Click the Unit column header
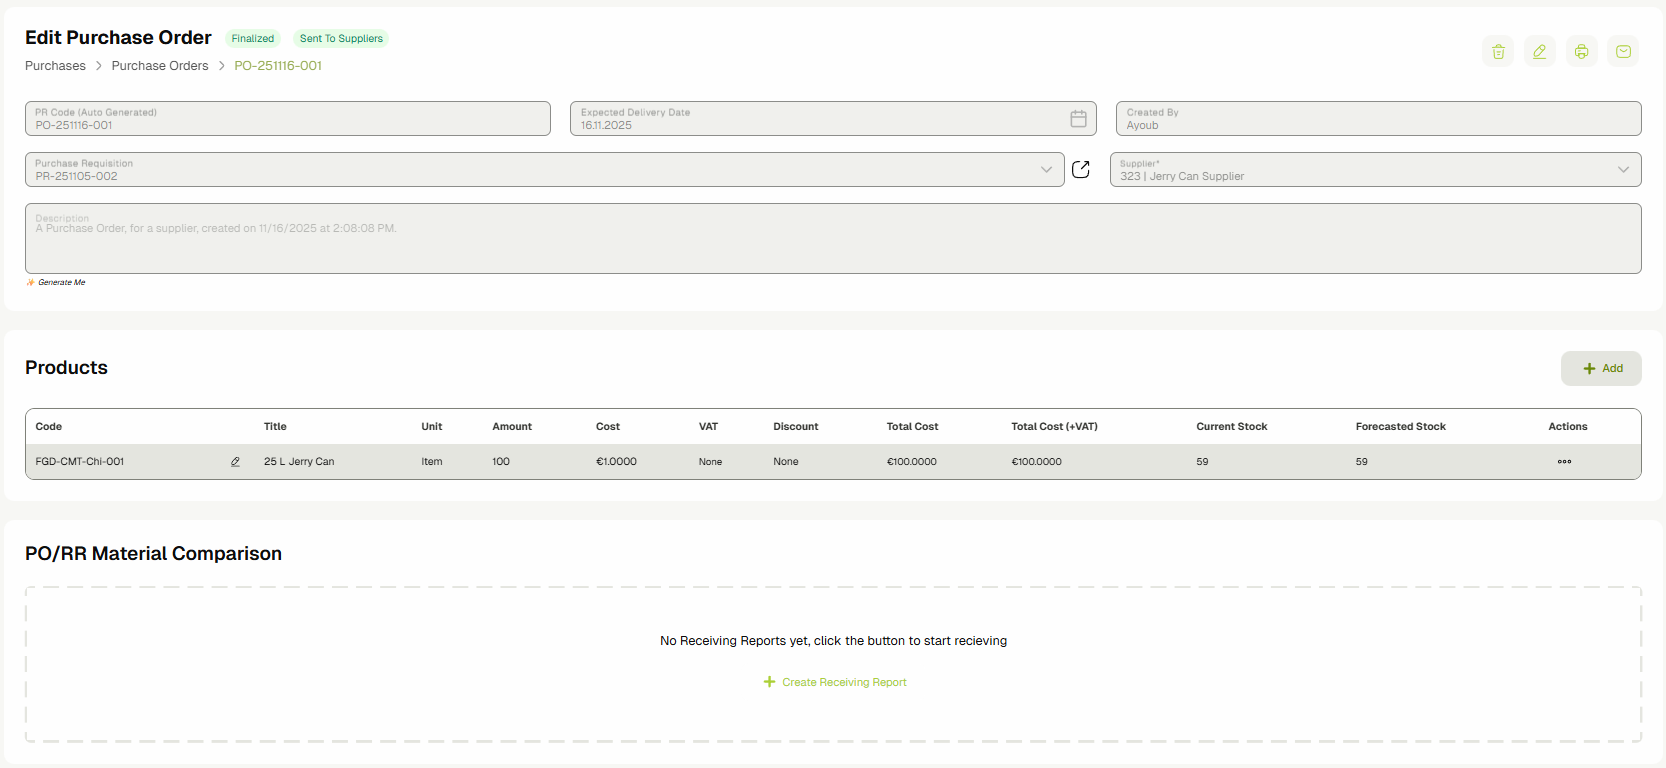This screenshot has width=1666, height=768. pos(431,427)
